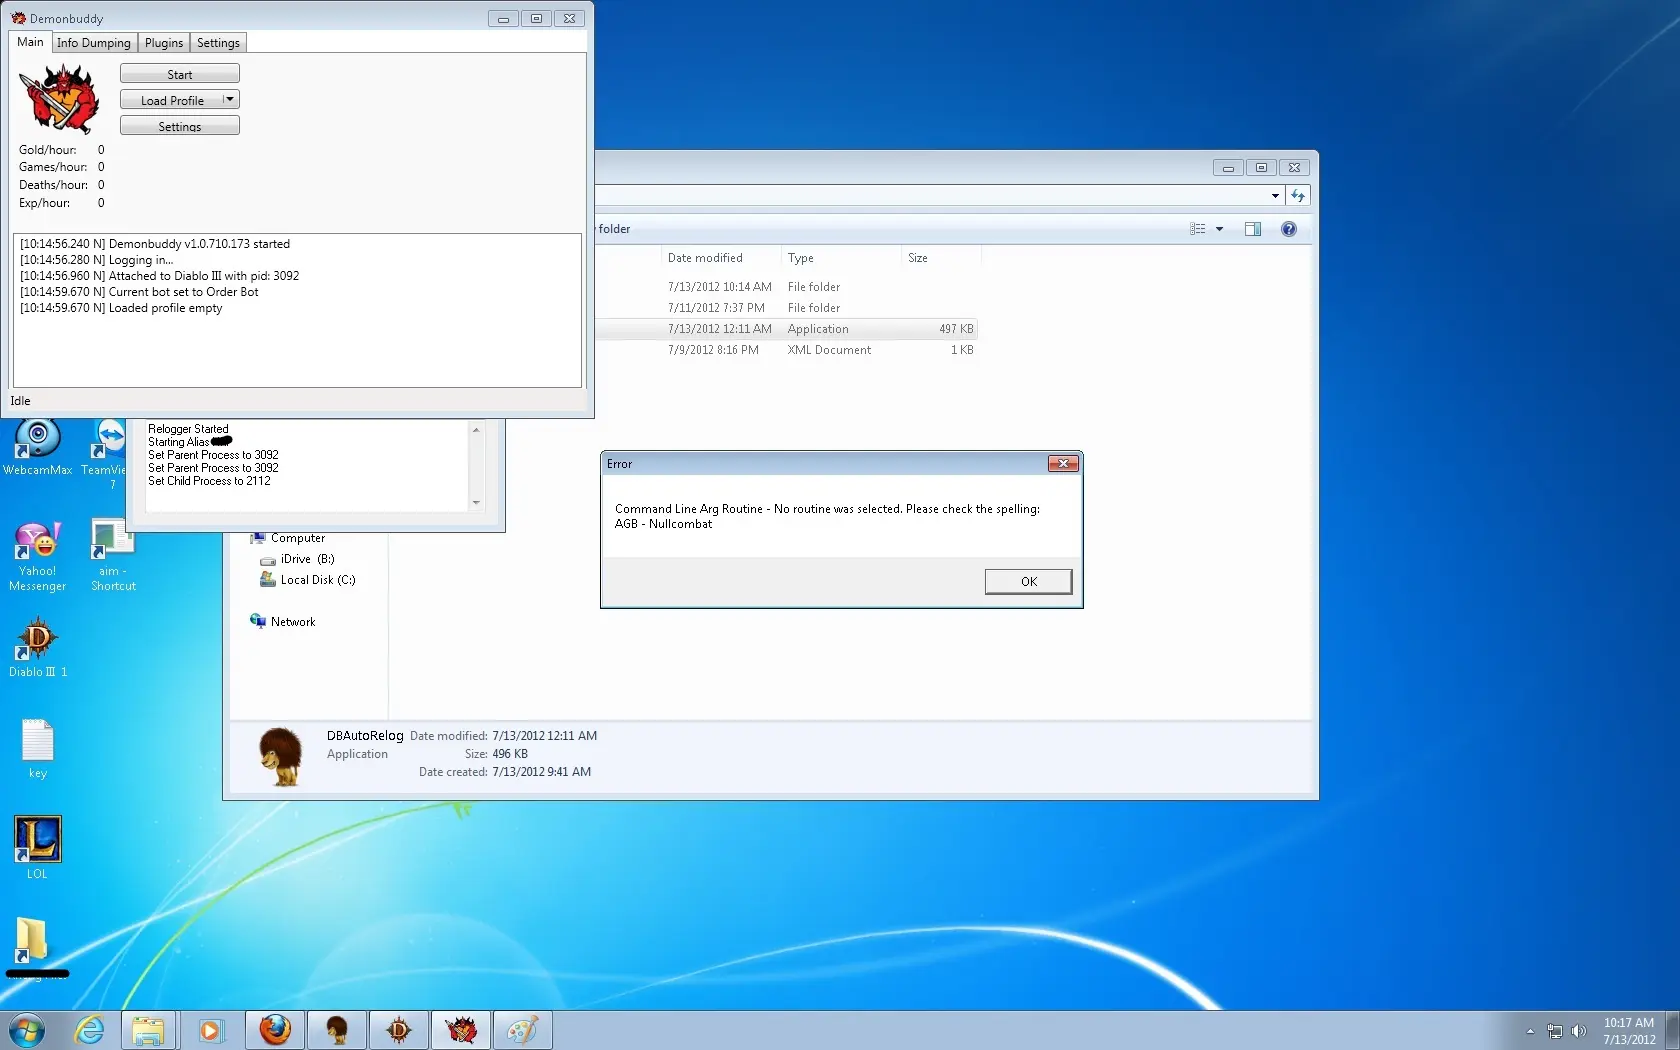Screen dimensions: 1680x1050
Task: Launch Internet Explorer from the taskbar
Action: point(90,1030)
